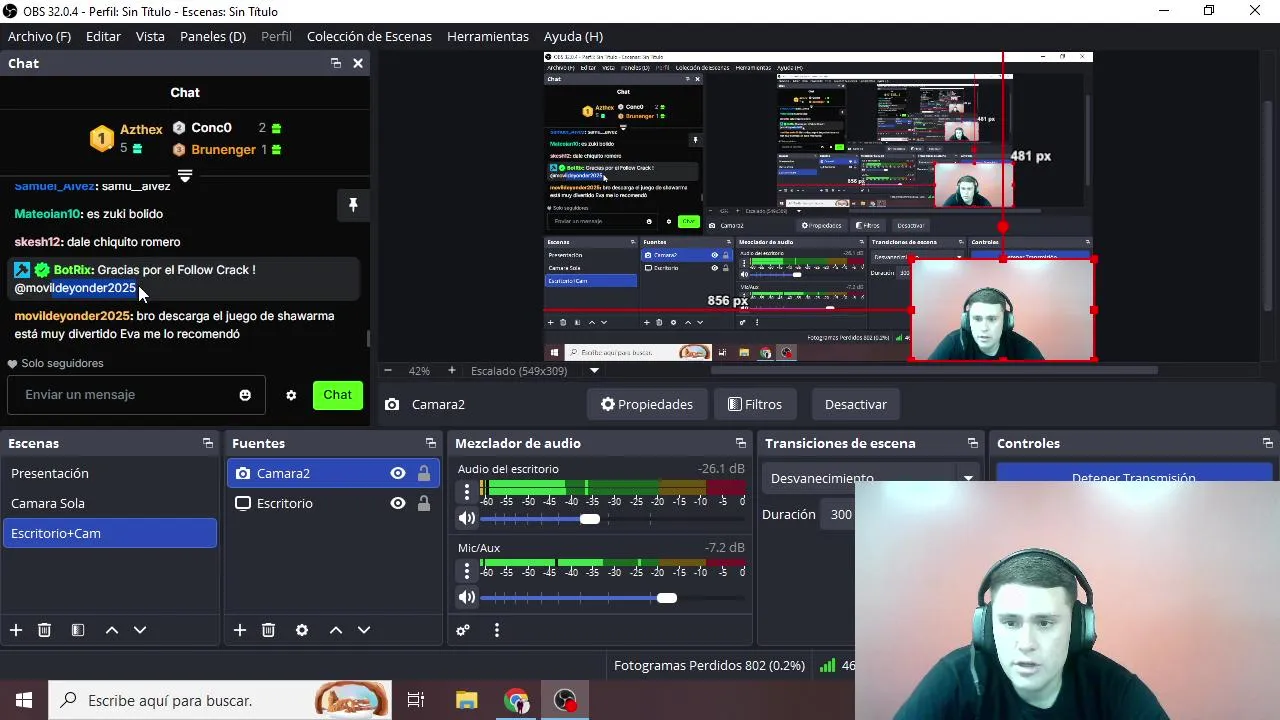Float the Mezclador de audio dock
This screenshot has height=720, width=1280.
tap(741, 443)
